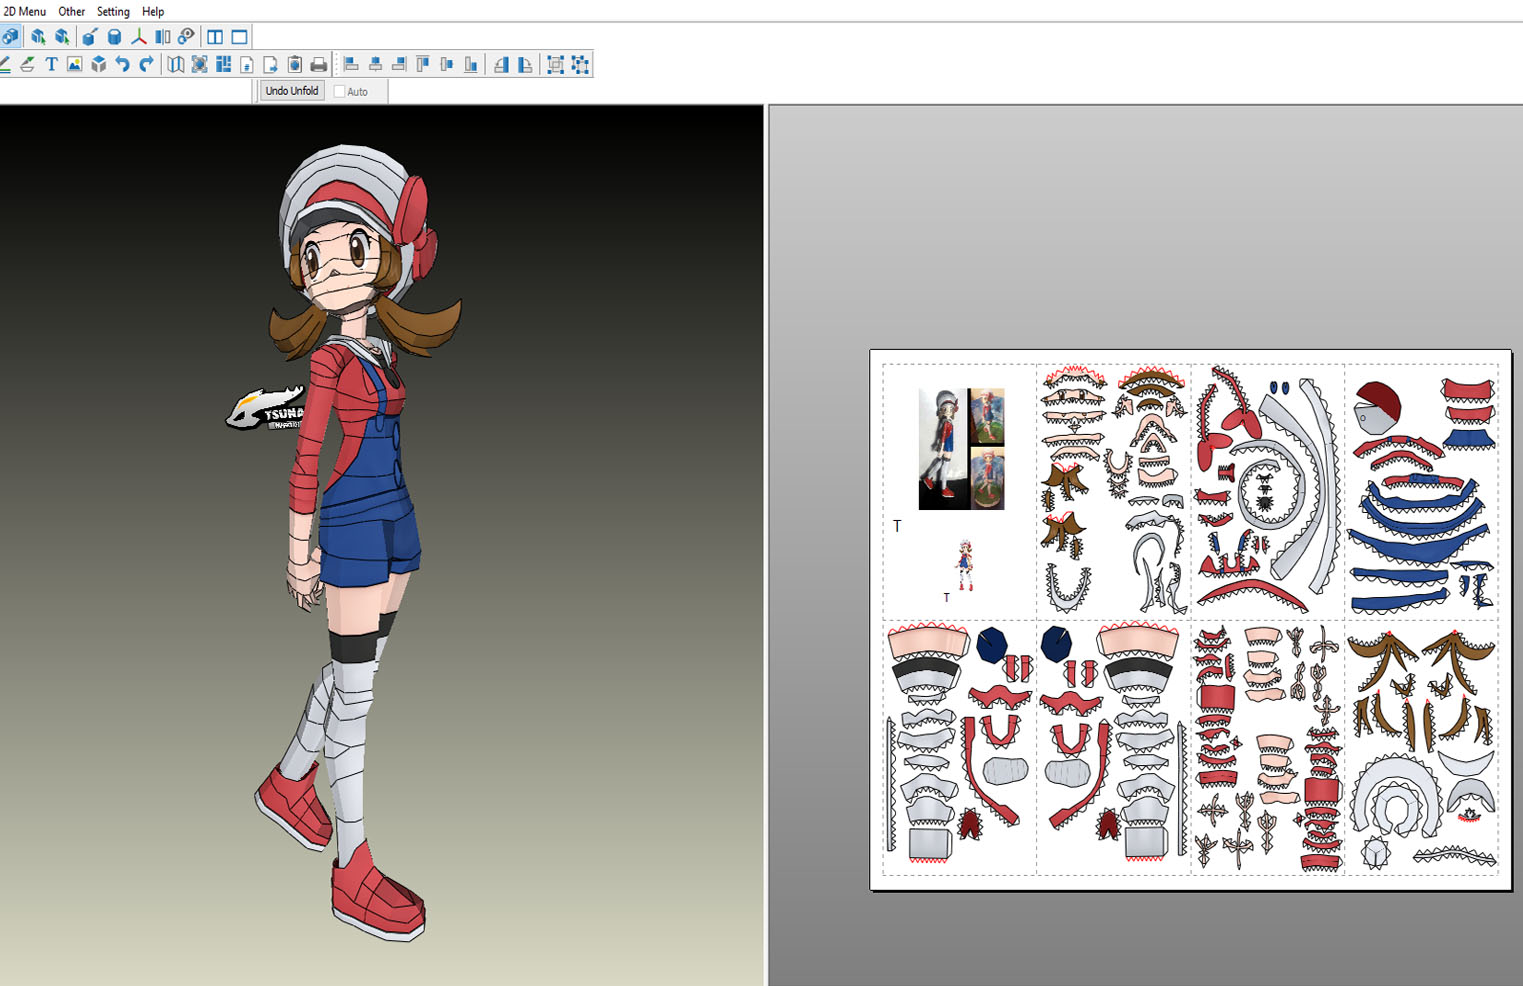Open the Setting menu
This screenshot has width=1523, height=986.
[x=112, y=11]
